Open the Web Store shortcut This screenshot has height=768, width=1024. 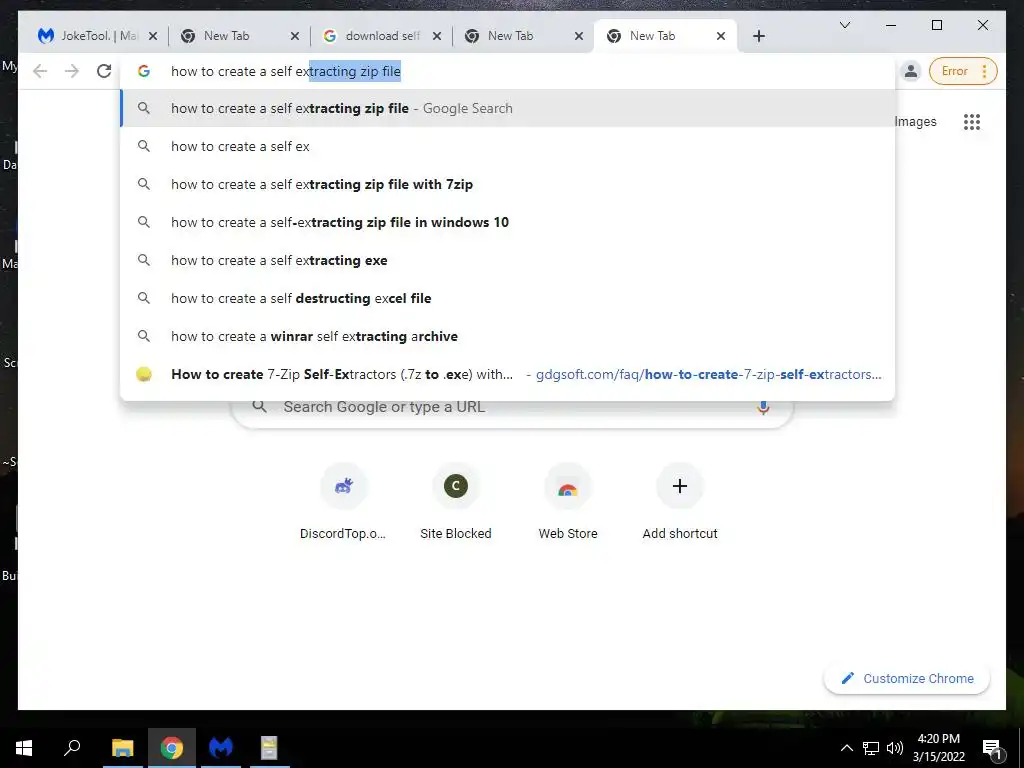[568, 502]
